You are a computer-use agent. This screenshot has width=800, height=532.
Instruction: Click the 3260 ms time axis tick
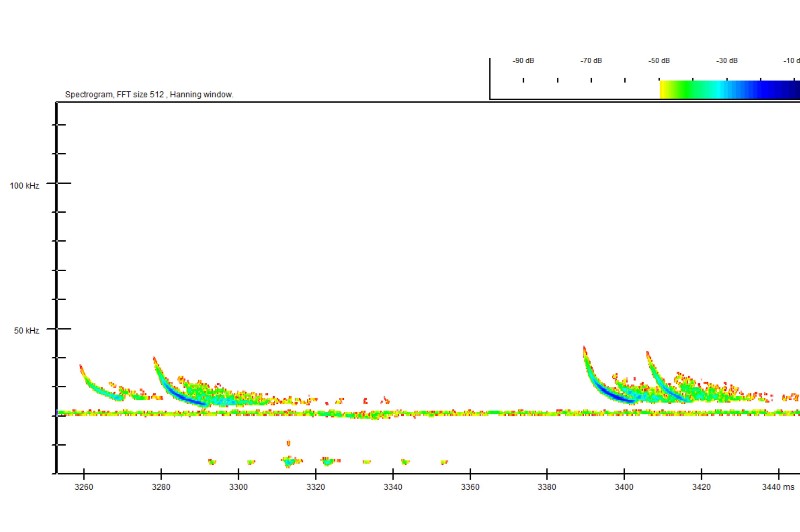point(84,474)
